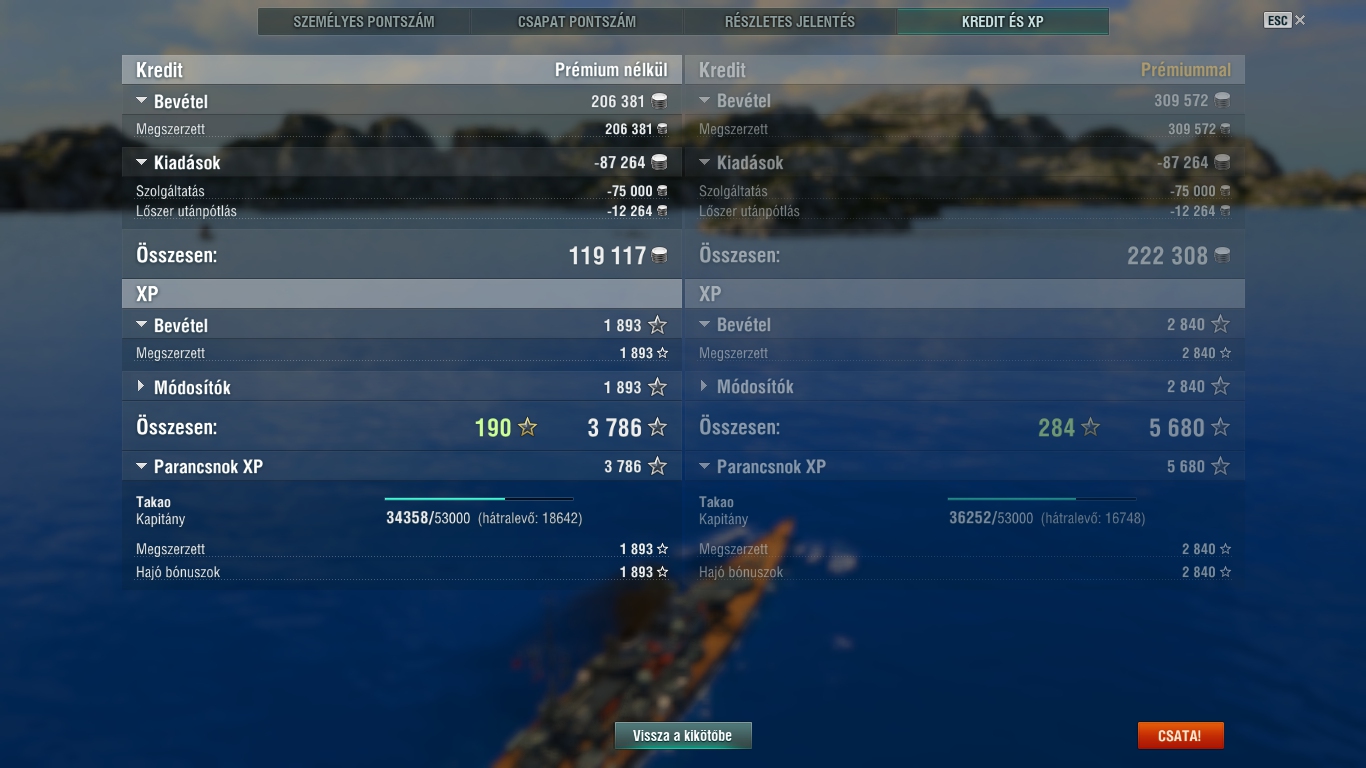Click the star icon beside 3 786 total XP
The width and height of the screenshot is (1366, 768).
pyautogui.click(x=657, y=428)
